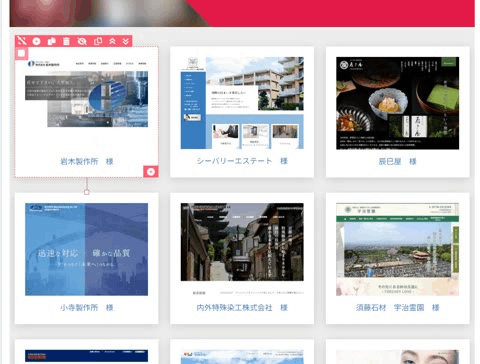Screen dimensions: 480x364
Task: Click the edit pencil icon in red toolbar
Action: coord(22,41)
